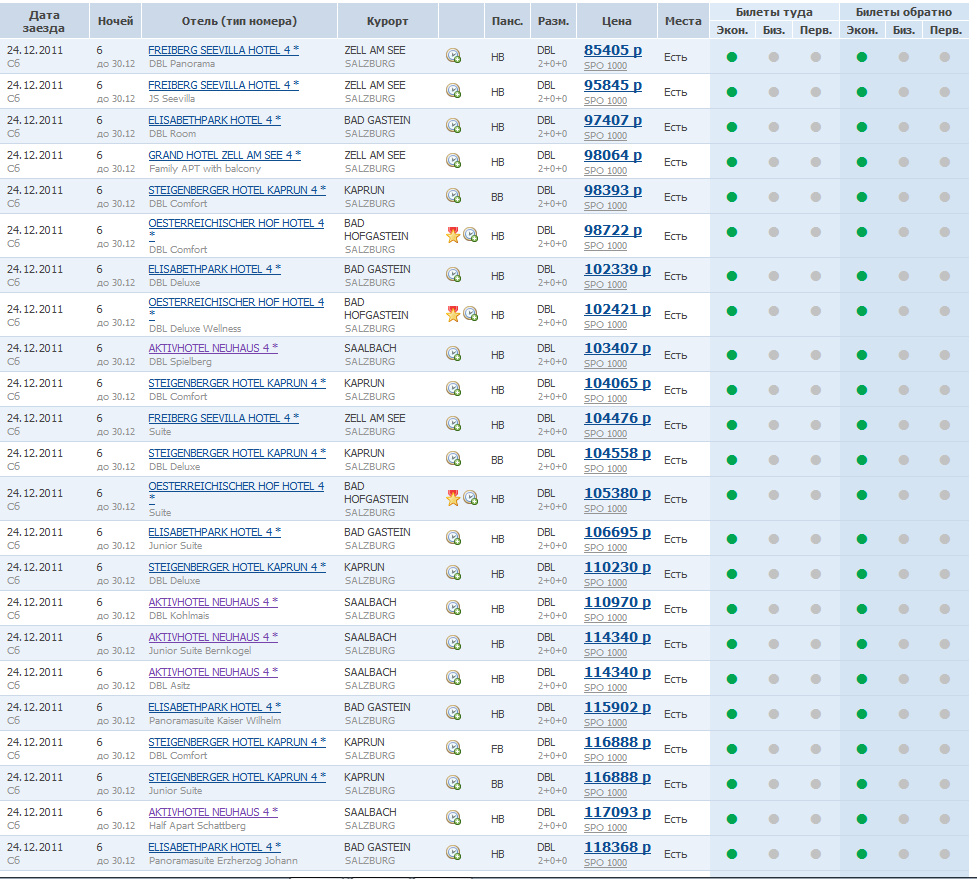Sort by the Цена column header
The width and height of the screenshot is (977, 879).
(x=617, y=21)
